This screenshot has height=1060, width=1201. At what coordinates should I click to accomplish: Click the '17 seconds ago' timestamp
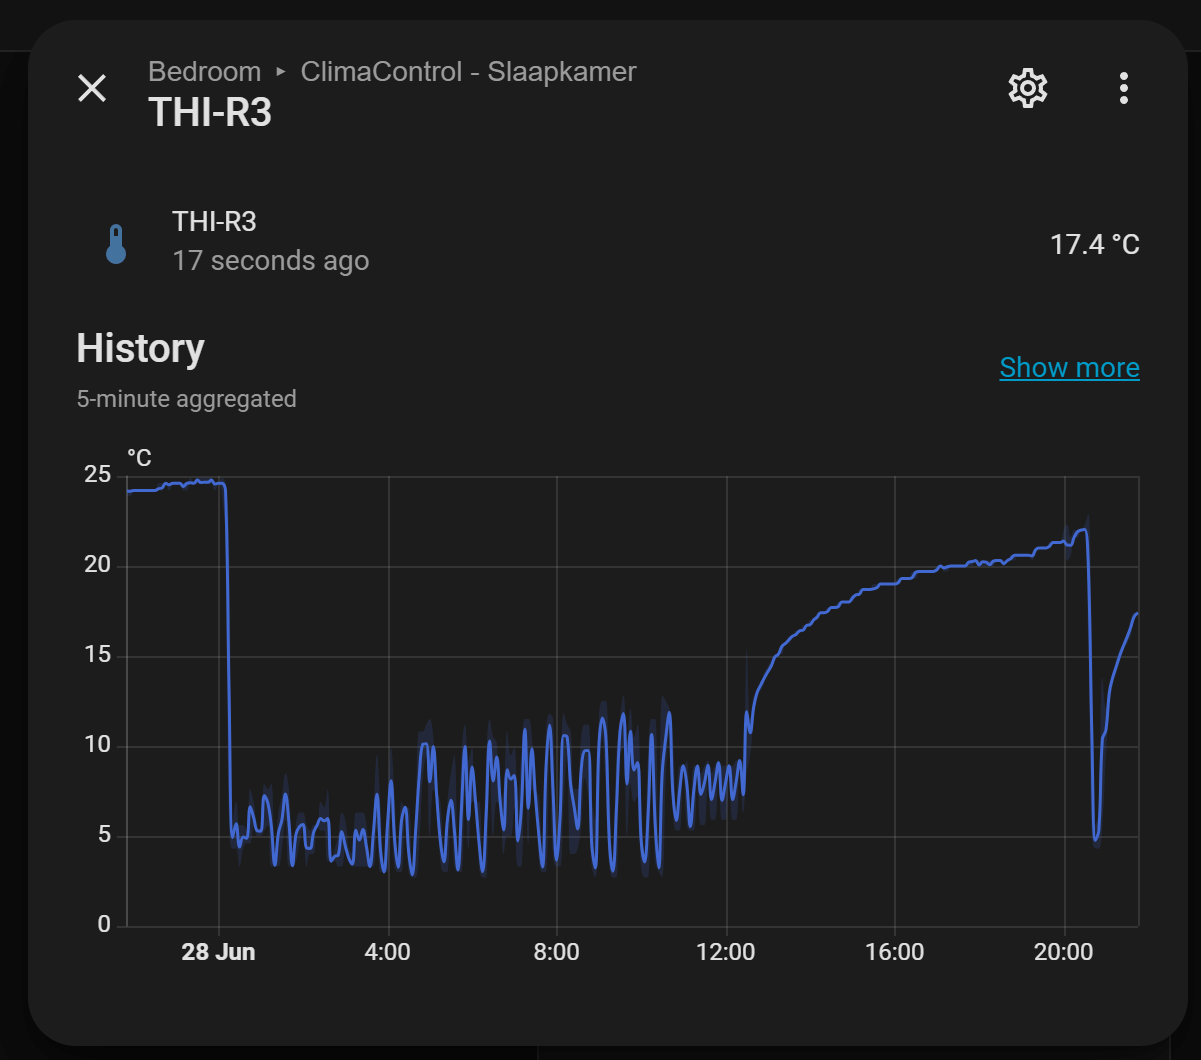tap(270, 261)
